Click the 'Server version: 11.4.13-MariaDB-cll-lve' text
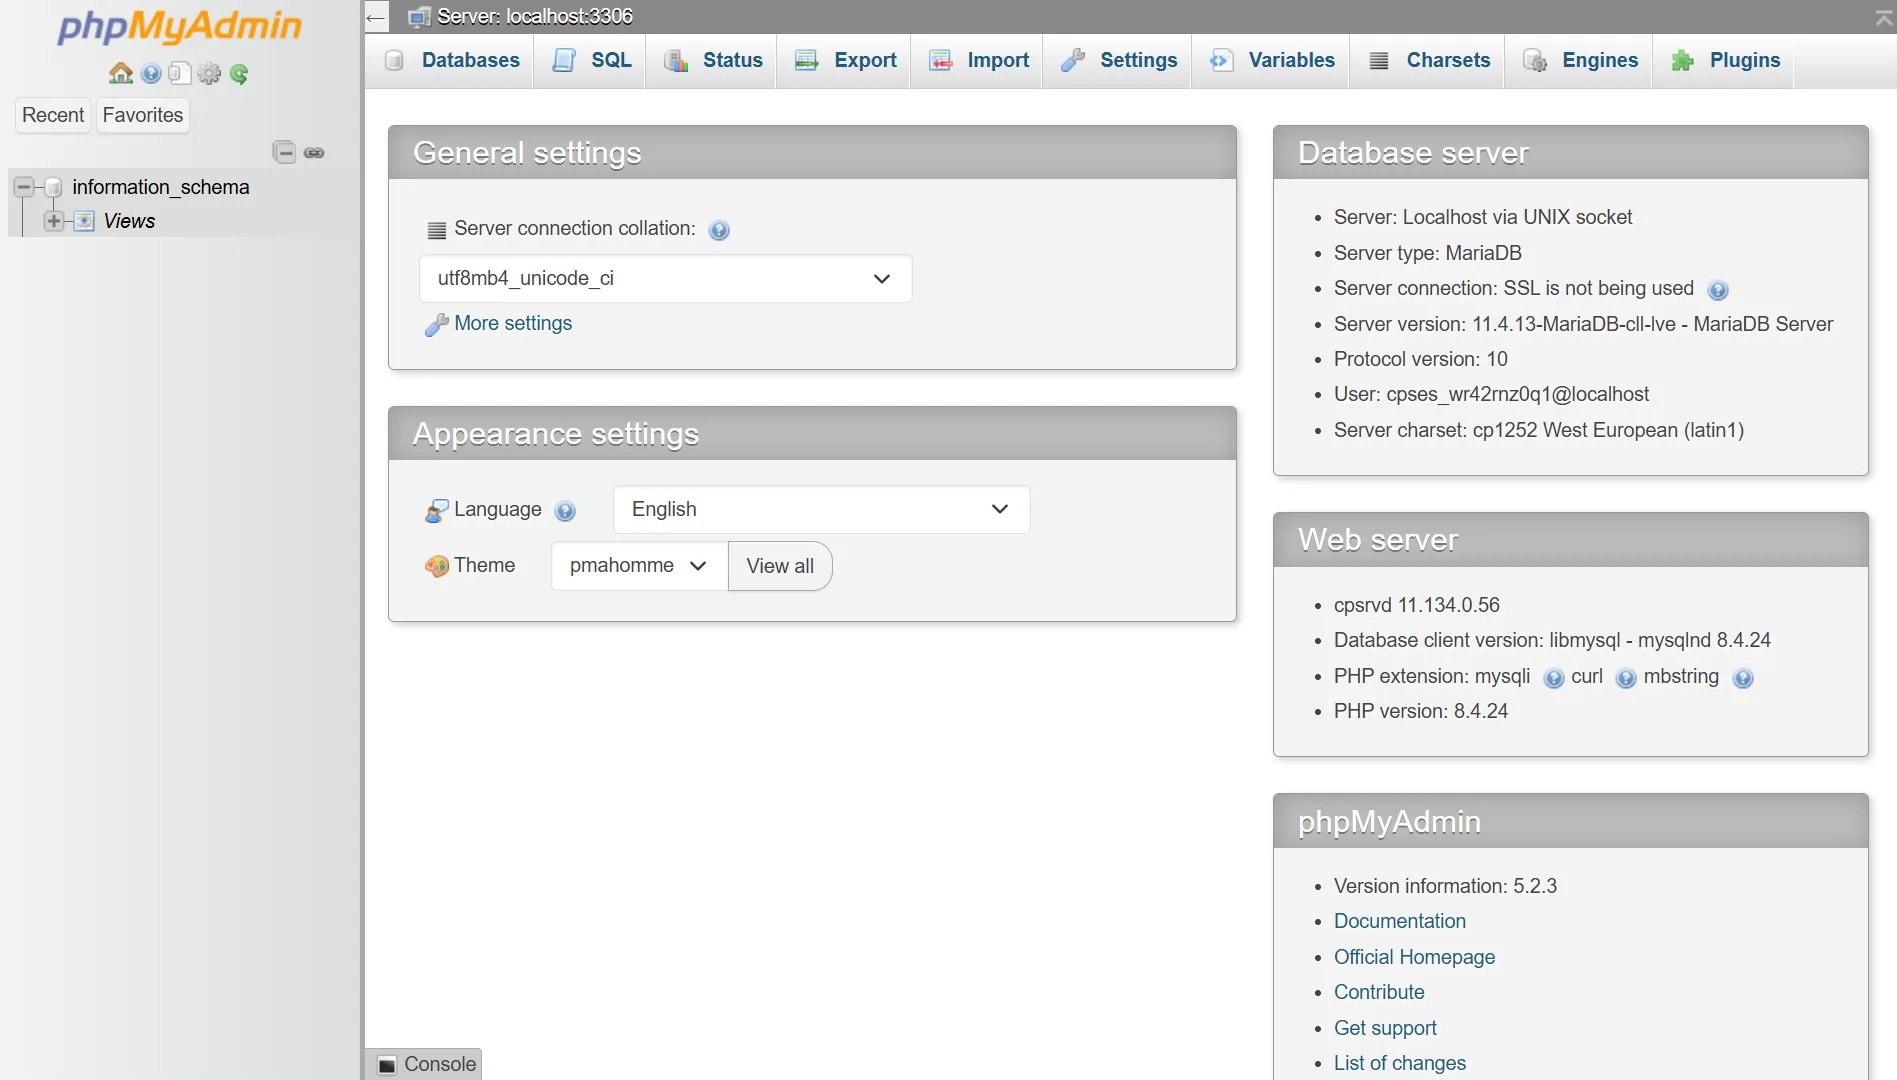 [1583, 324]
